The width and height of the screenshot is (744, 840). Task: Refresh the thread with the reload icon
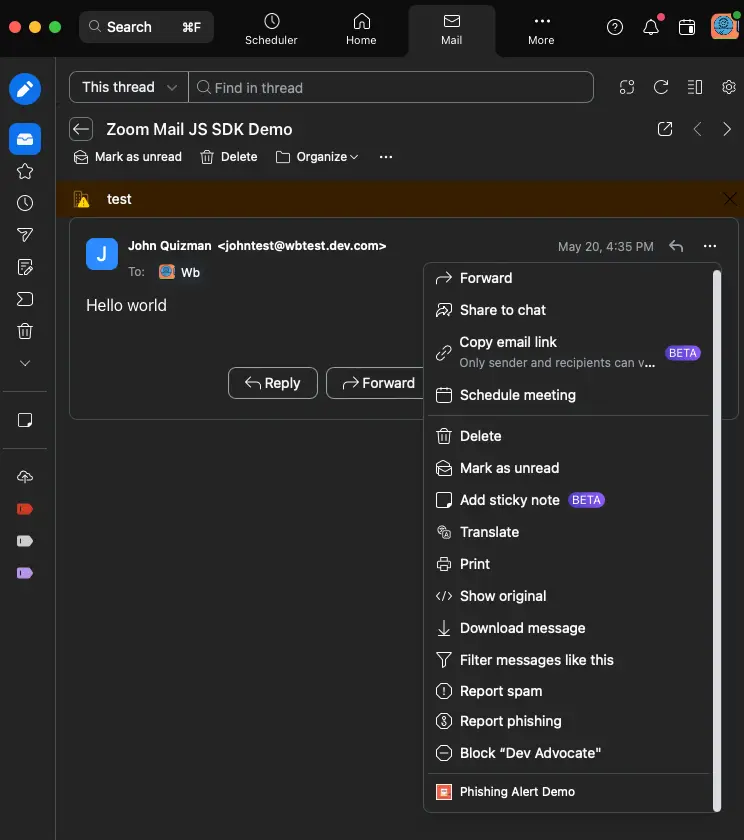[661, 87]
